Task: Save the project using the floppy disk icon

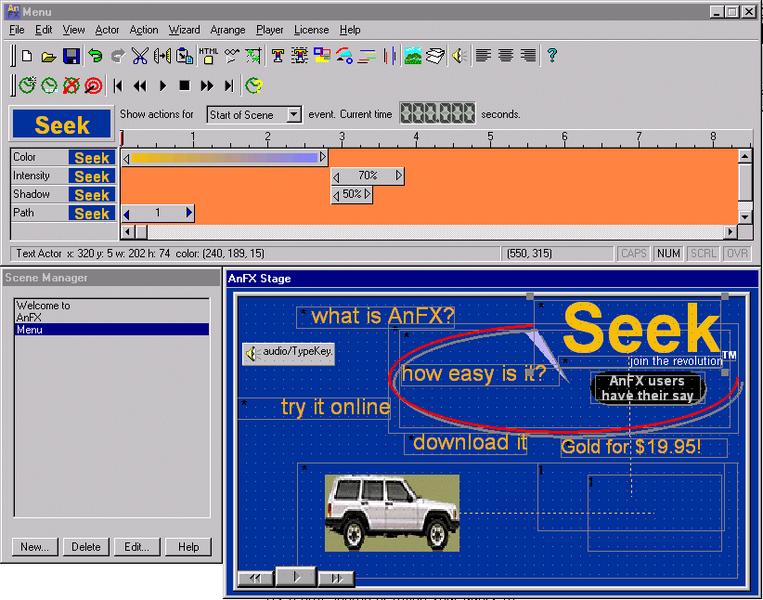Action: point(71,56)
